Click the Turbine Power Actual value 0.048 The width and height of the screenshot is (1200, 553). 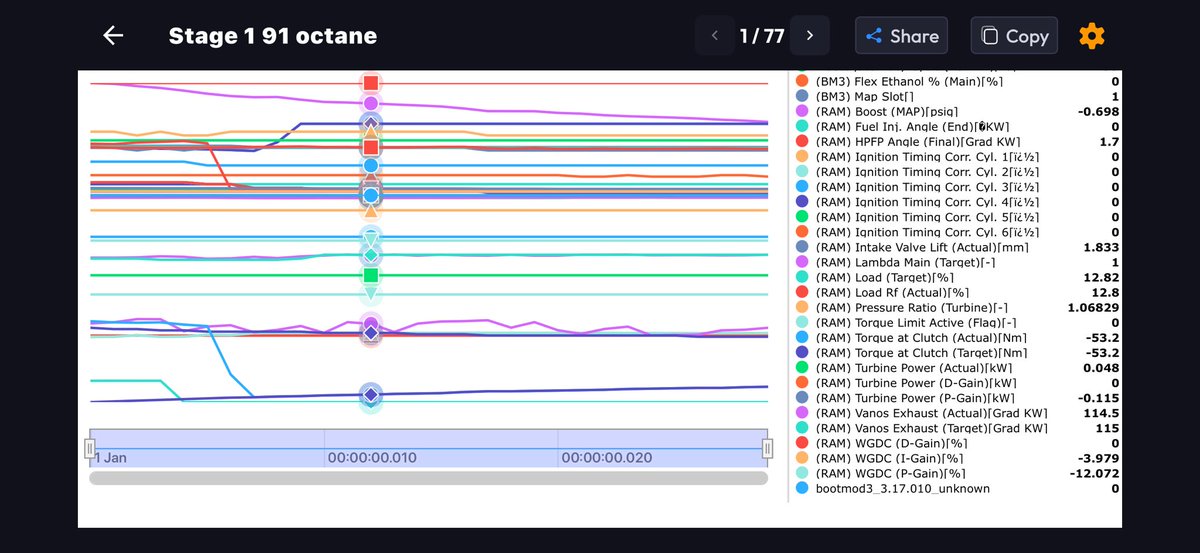coord(1101,368)
